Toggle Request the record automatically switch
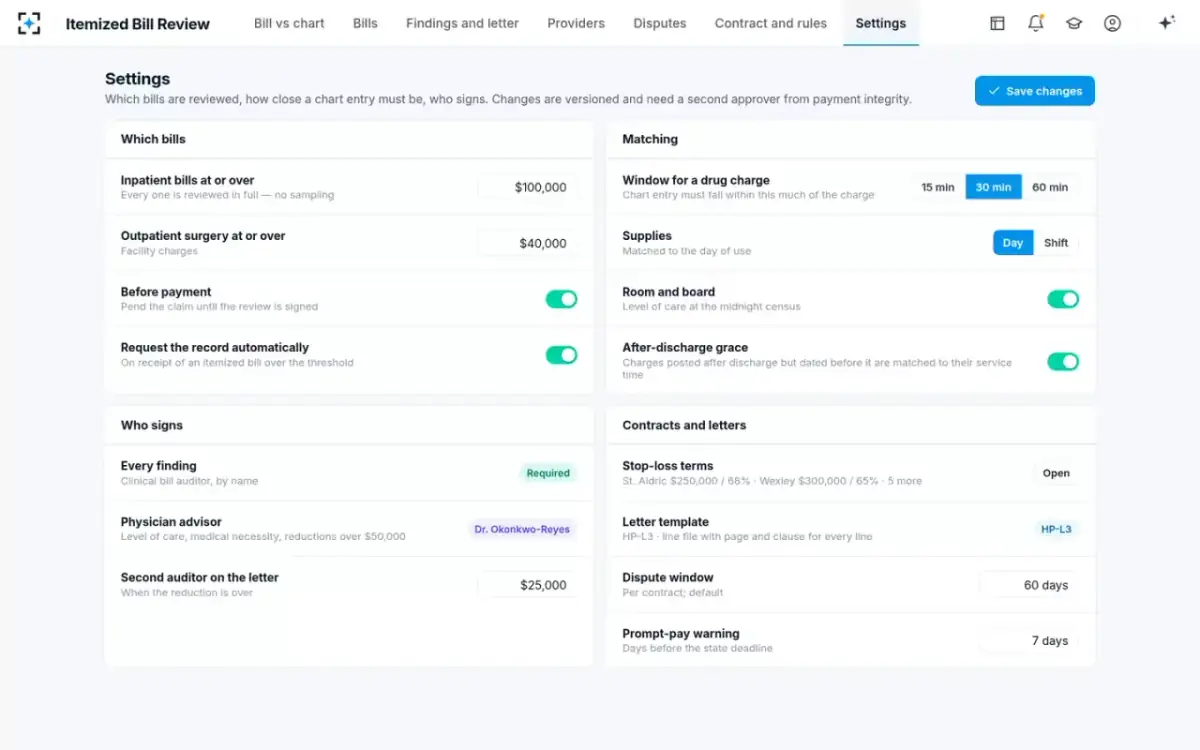Viewport: 1200px width, 750px height. tap(561, 355)
